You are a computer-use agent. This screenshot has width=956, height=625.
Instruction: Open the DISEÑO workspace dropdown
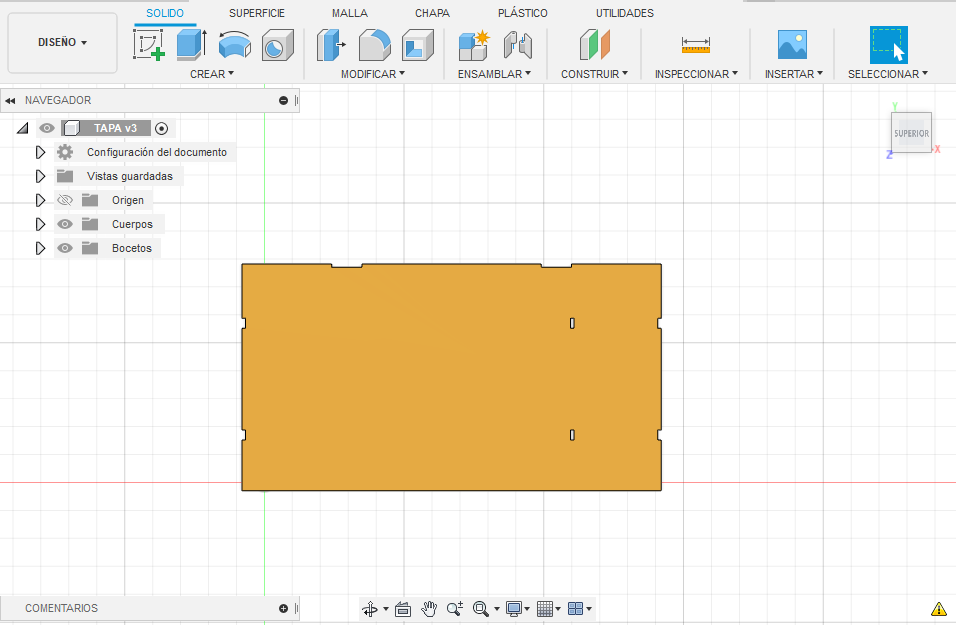pyautogui.click(x=62, y=43)
